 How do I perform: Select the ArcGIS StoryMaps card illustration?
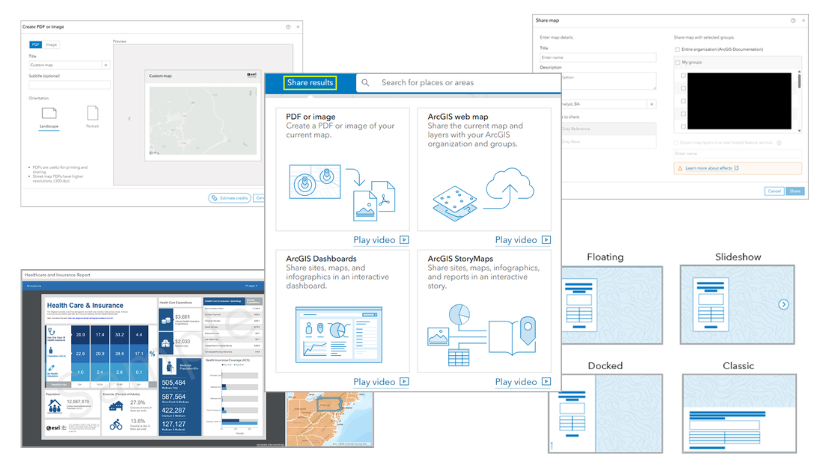482,334
